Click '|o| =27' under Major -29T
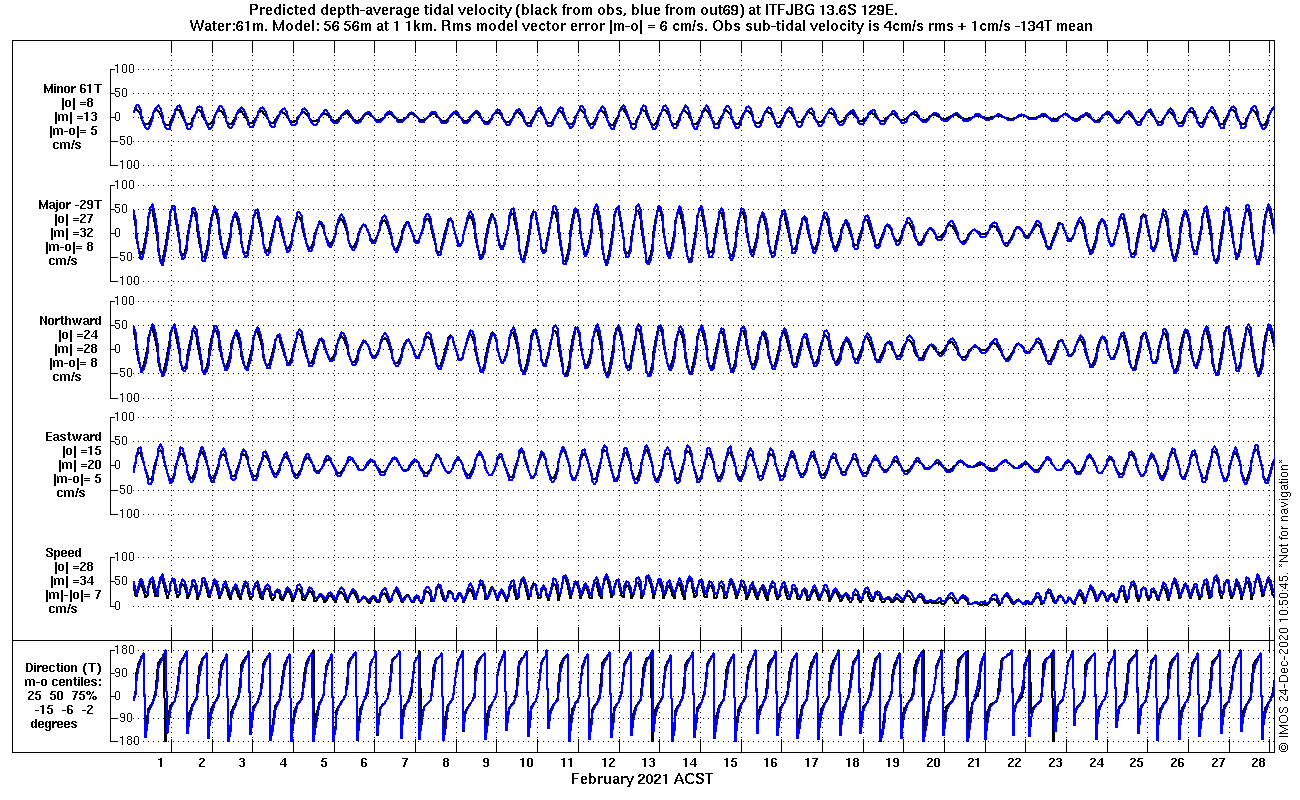Screen dimensions: 1300x800 click(x=74, y=219)
